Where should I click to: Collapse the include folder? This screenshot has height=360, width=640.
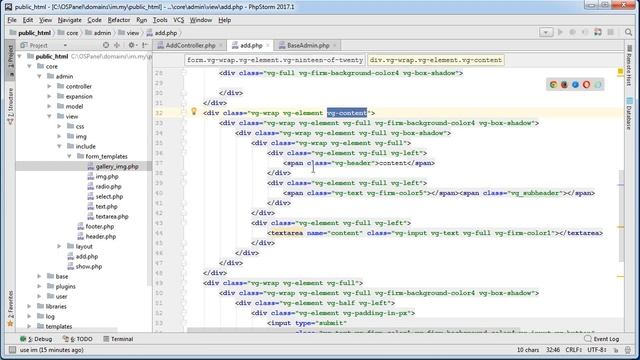(x=60, y=146)
